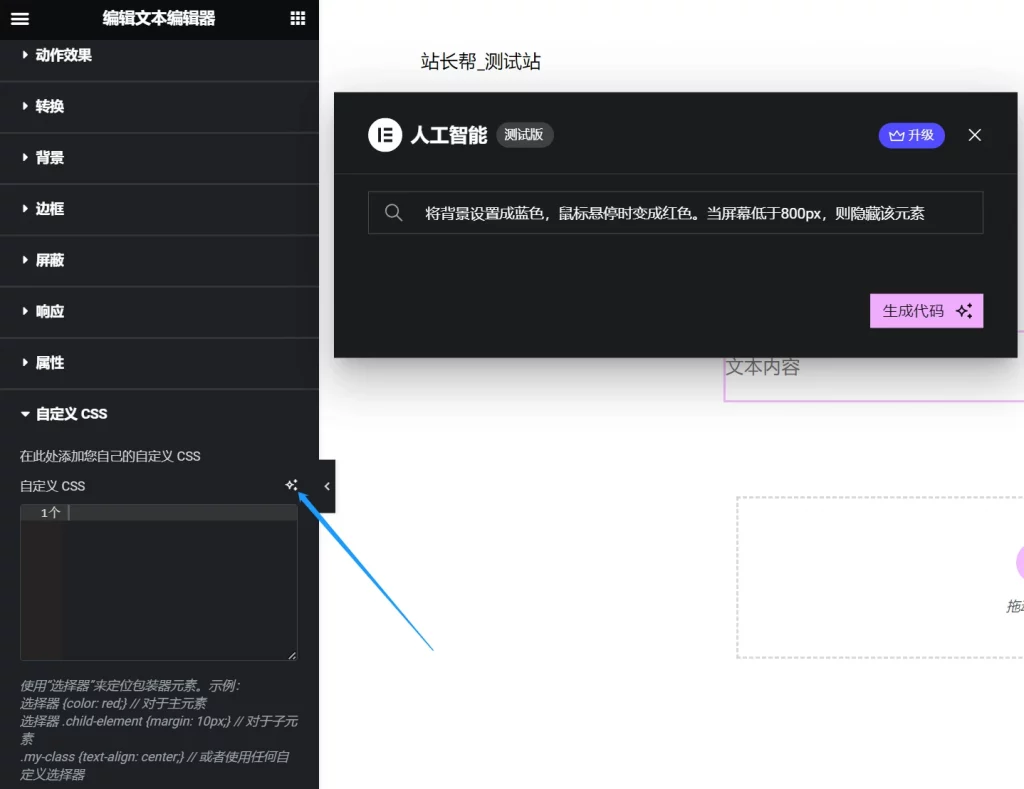Click the Elementor logo in the 人工智能 dialog

(x=385, y=135)
